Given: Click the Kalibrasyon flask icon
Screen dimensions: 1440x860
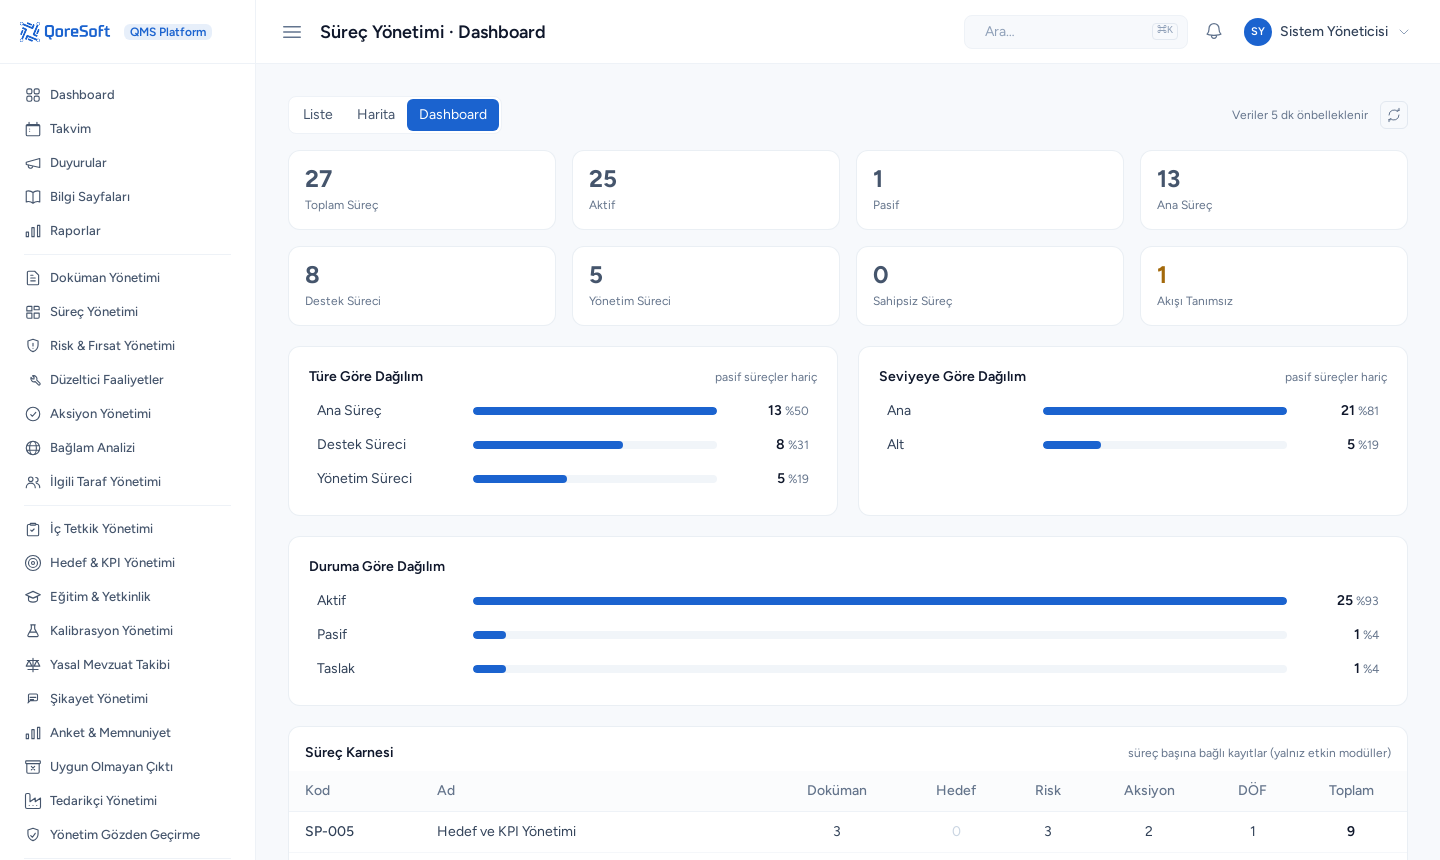Looking at the screenshot, I should 33,631.
